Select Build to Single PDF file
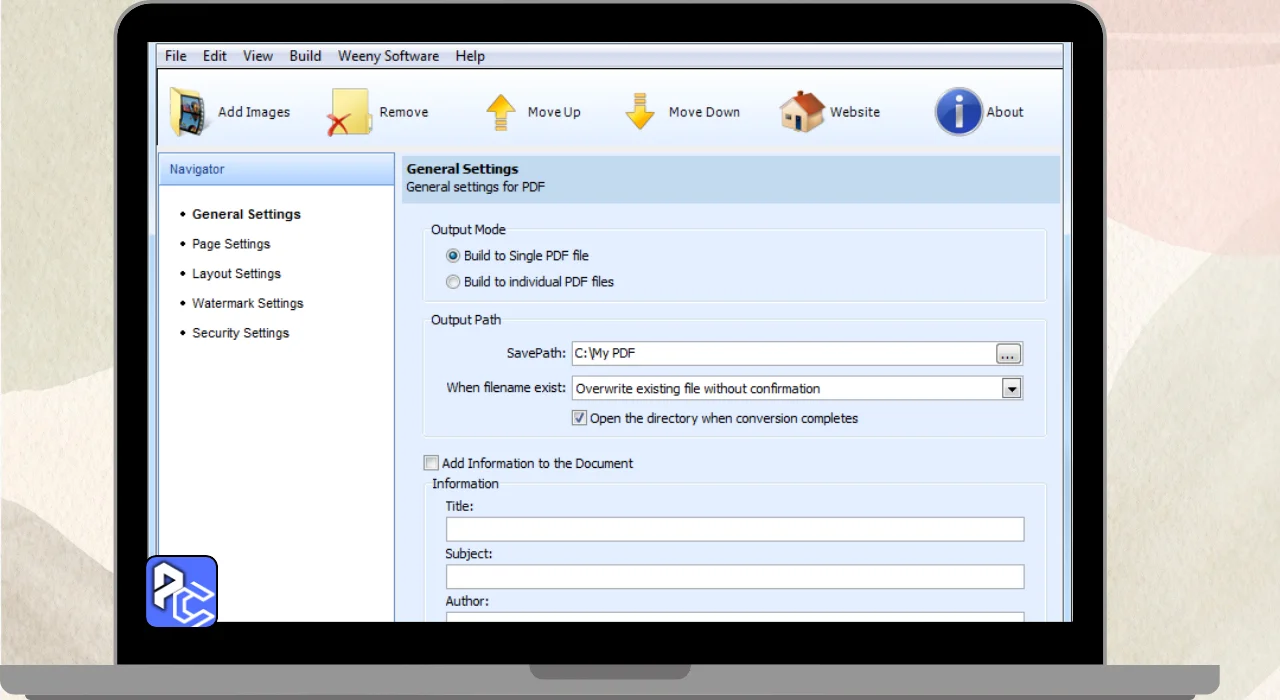Image resolution: width=1280 pixels, height=700 pixels. 453,256
